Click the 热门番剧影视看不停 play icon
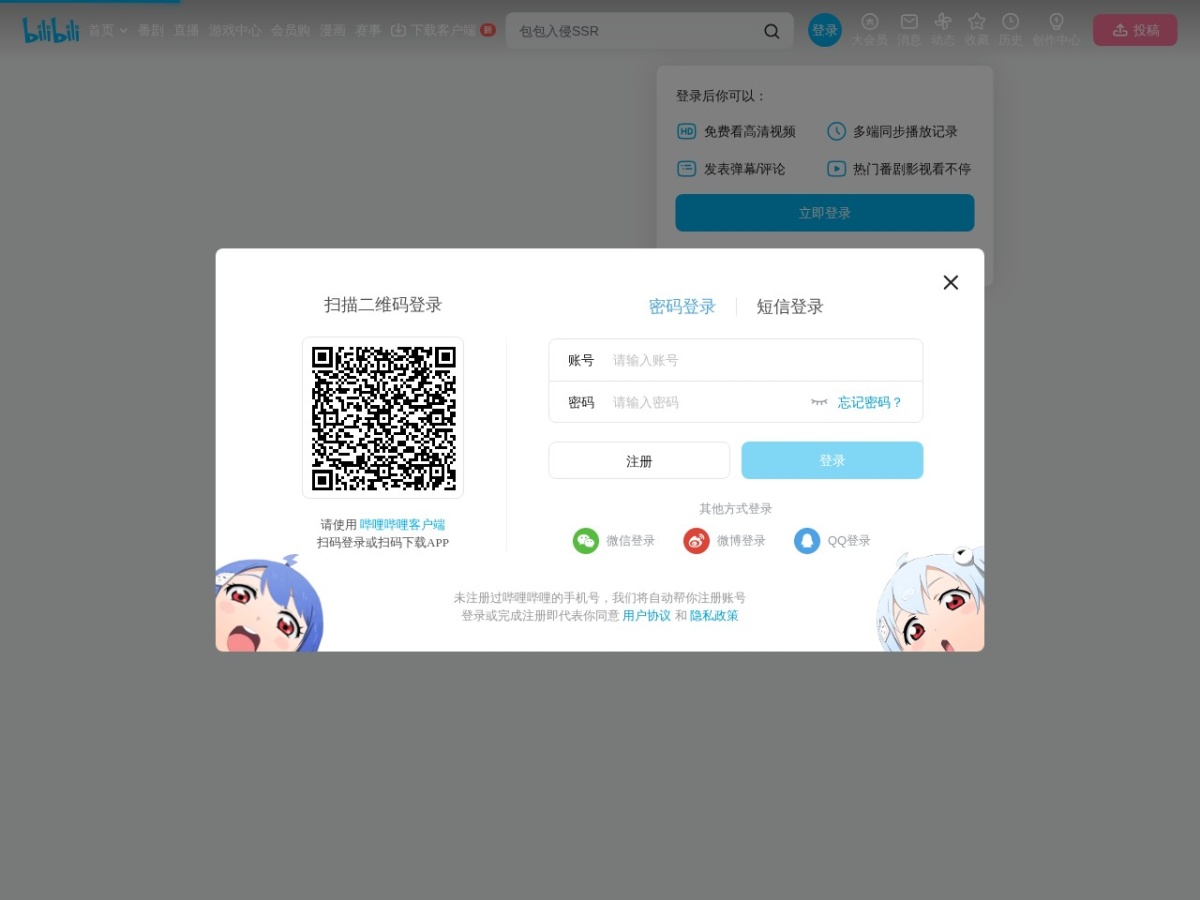The width and height of the screenshot is (1200, 900). click(836, 169)
